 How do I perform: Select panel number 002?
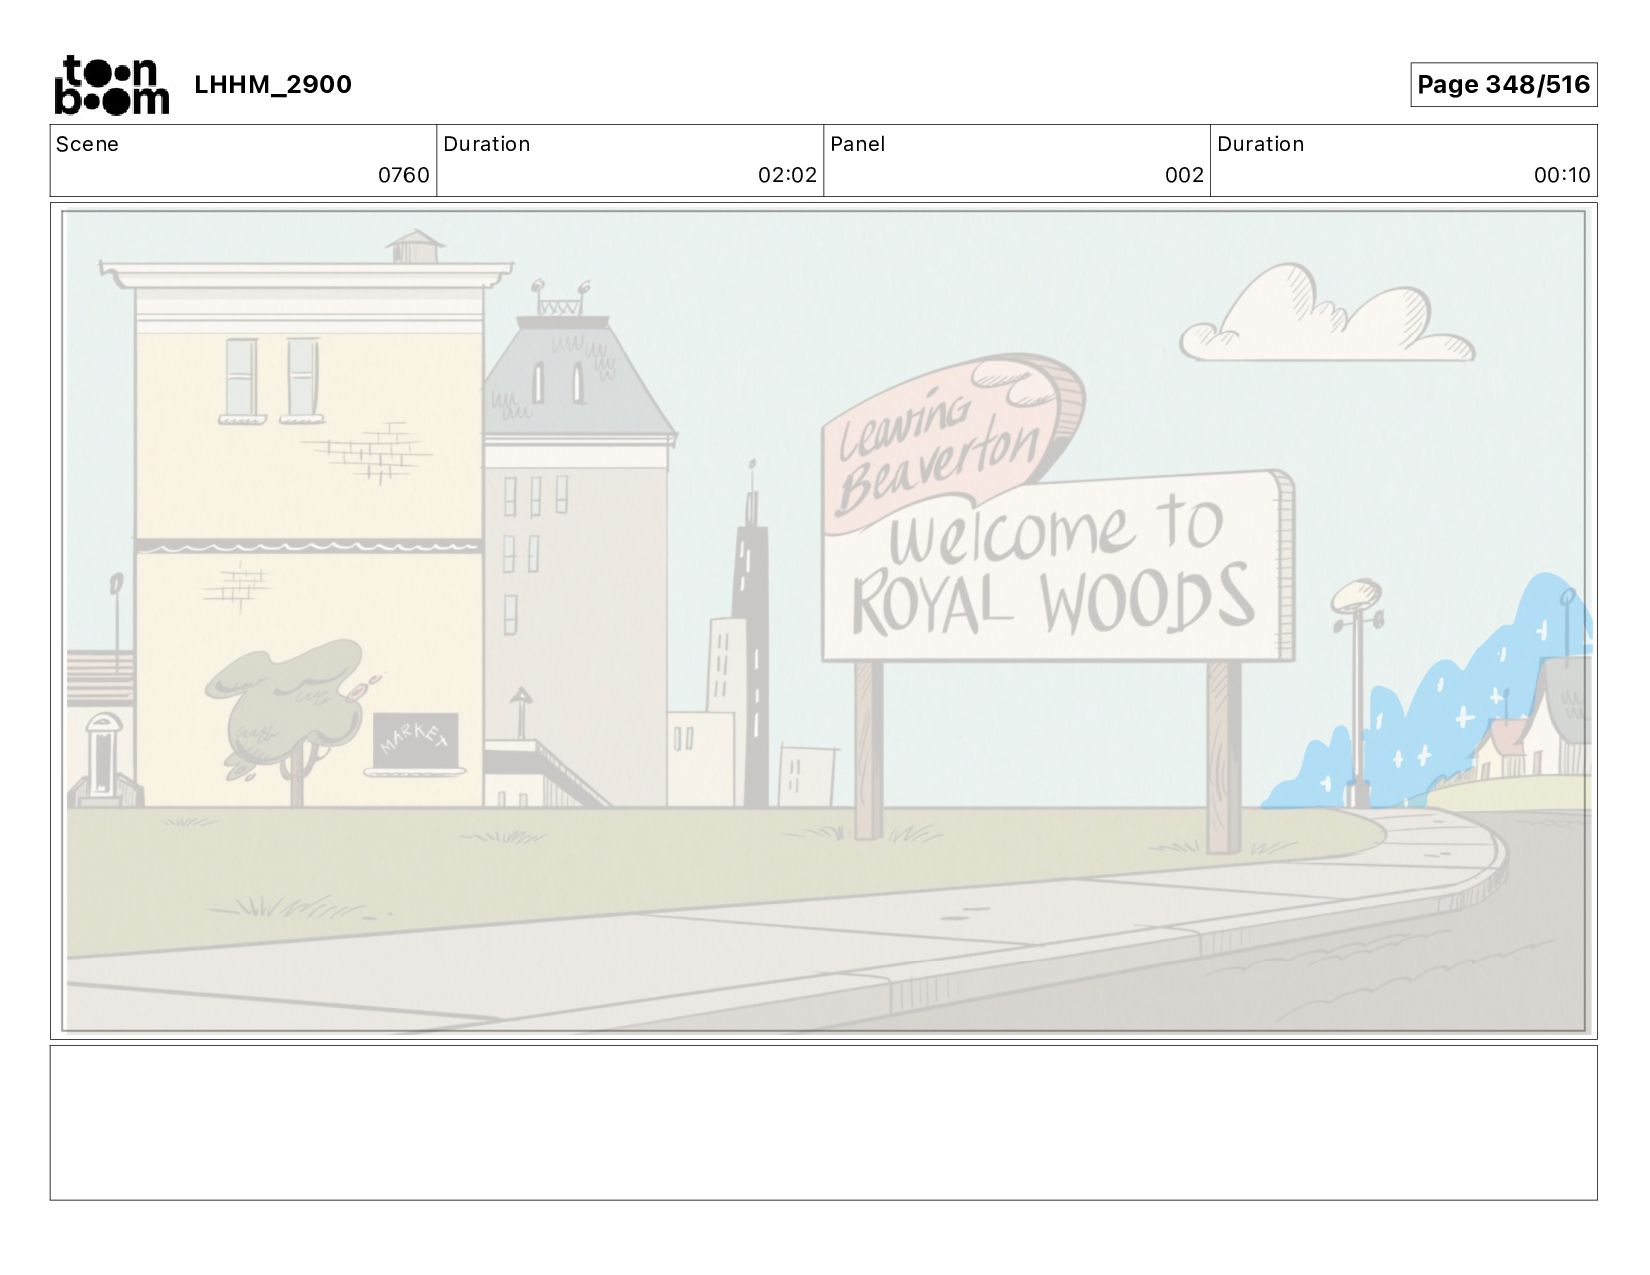1184,176
